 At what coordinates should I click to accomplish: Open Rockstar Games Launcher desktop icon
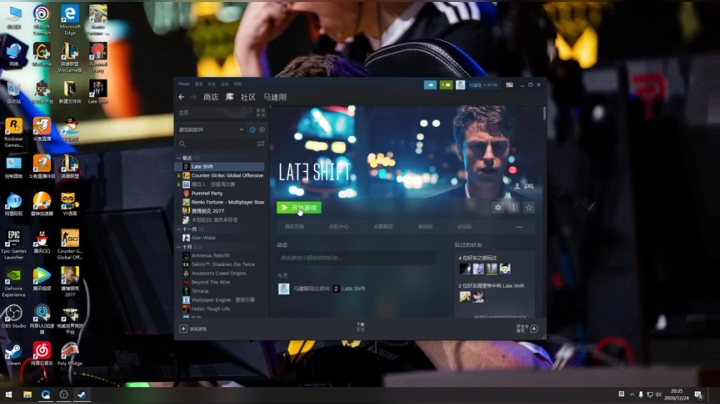[x=14, y=133]
